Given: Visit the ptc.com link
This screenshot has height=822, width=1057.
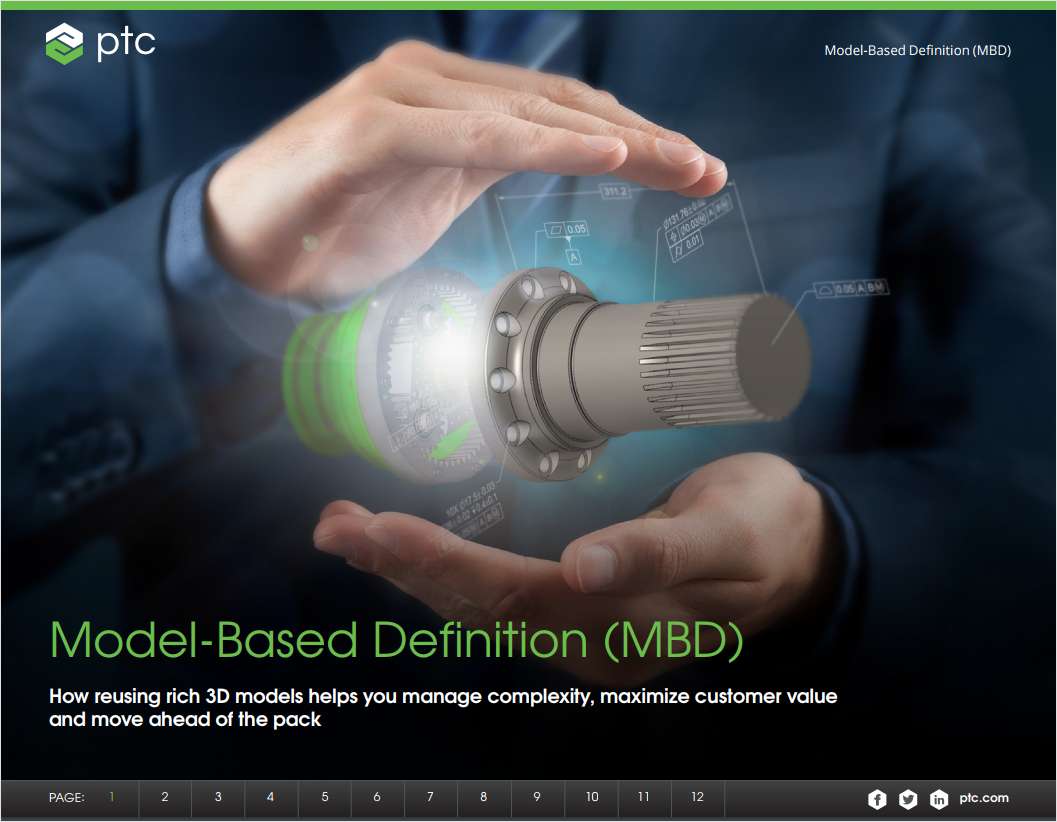Looking at the screenshot, I should [984, 798].
